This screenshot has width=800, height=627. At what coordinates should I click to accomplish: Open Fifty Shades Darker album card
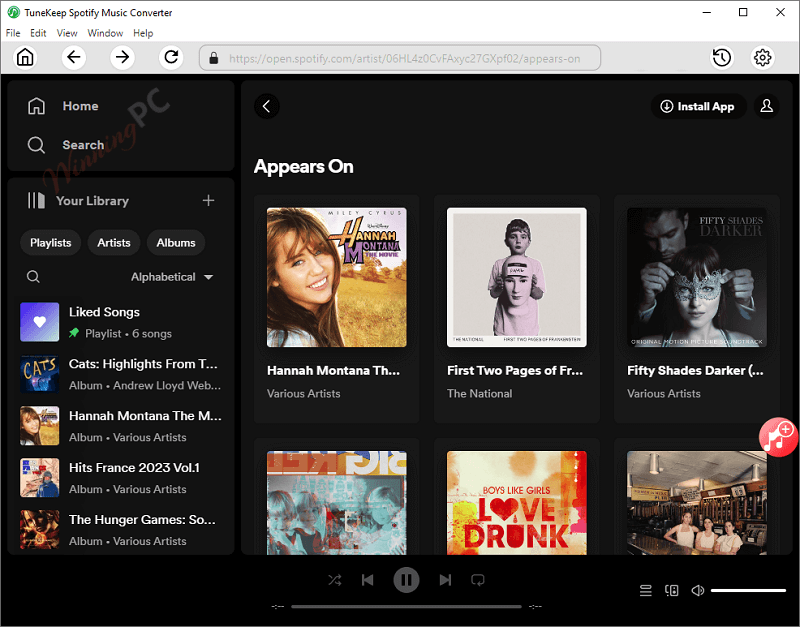point(697,309)
